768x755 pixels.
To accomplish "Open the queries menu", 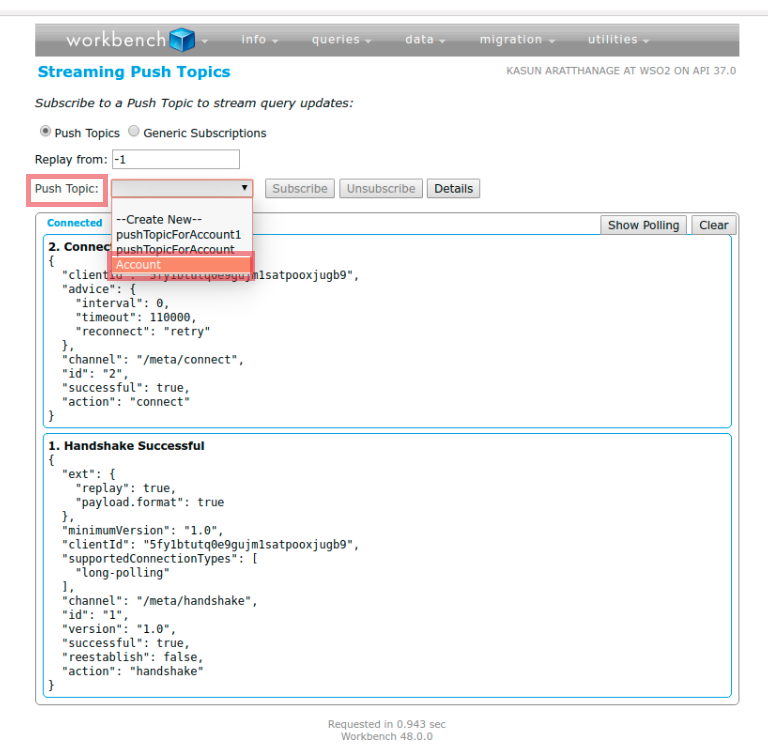I will tap(341, 40).
